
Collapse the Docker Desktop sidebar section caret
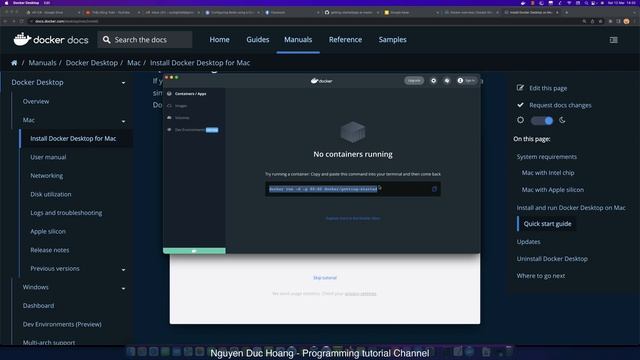point(123,83)
